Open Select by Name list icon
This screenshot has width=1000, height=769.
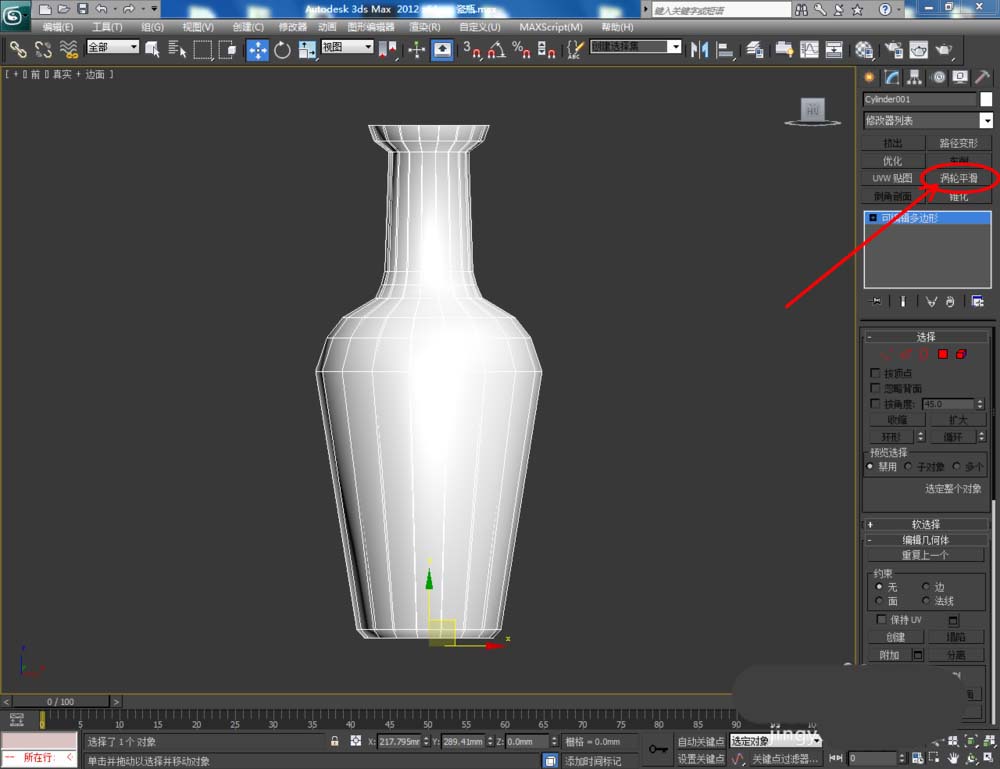(177, 49)
